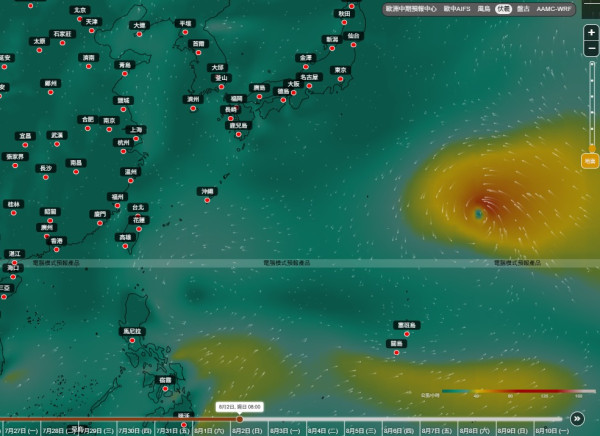Click the red marker under 上海
The image size is (600, 436).
coord(136,139)
